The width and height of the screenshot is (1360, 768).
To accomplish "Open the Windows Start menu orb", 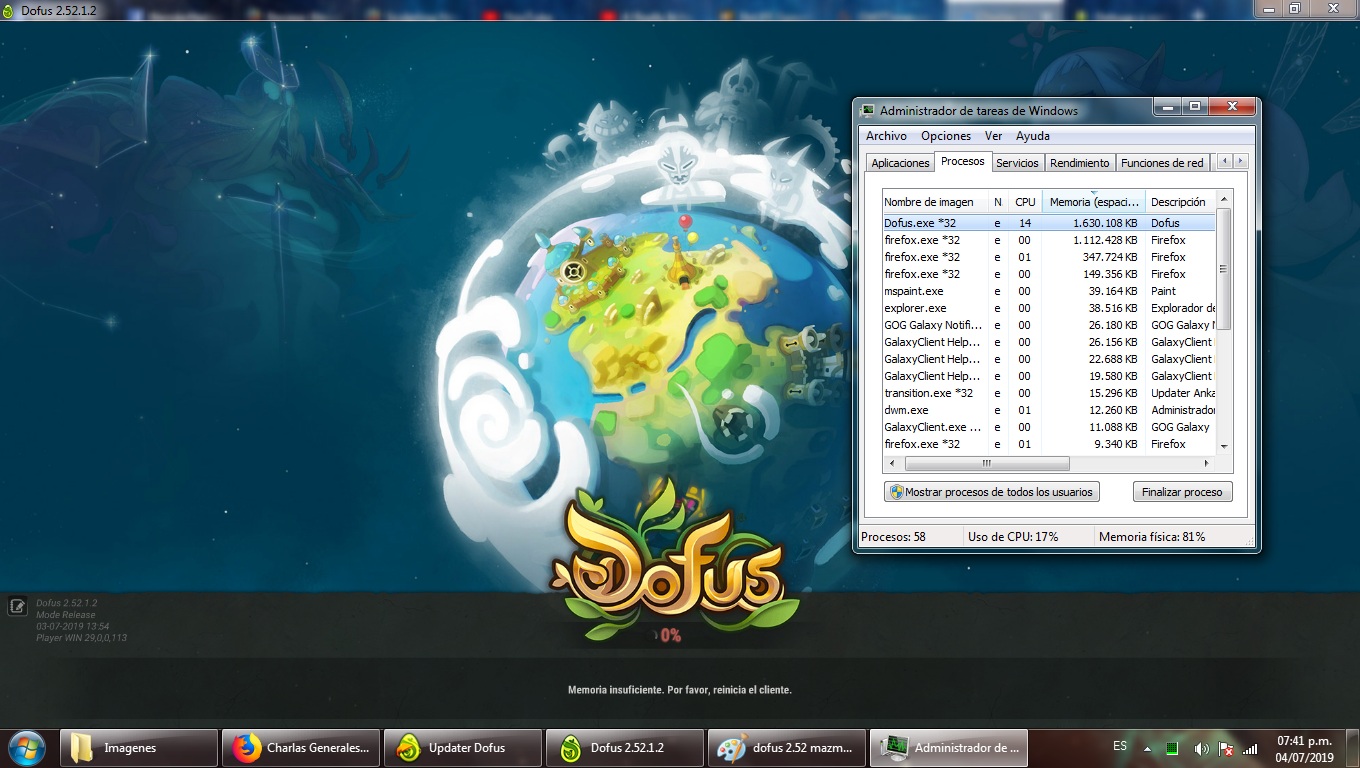I will pyautogui.click(x=26, y=747).
